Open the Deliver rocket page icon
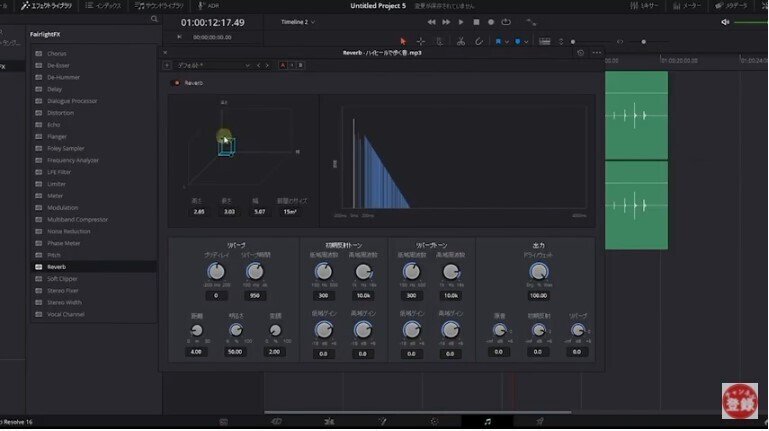Screen dimensions: 769x431 click(540, 422)
